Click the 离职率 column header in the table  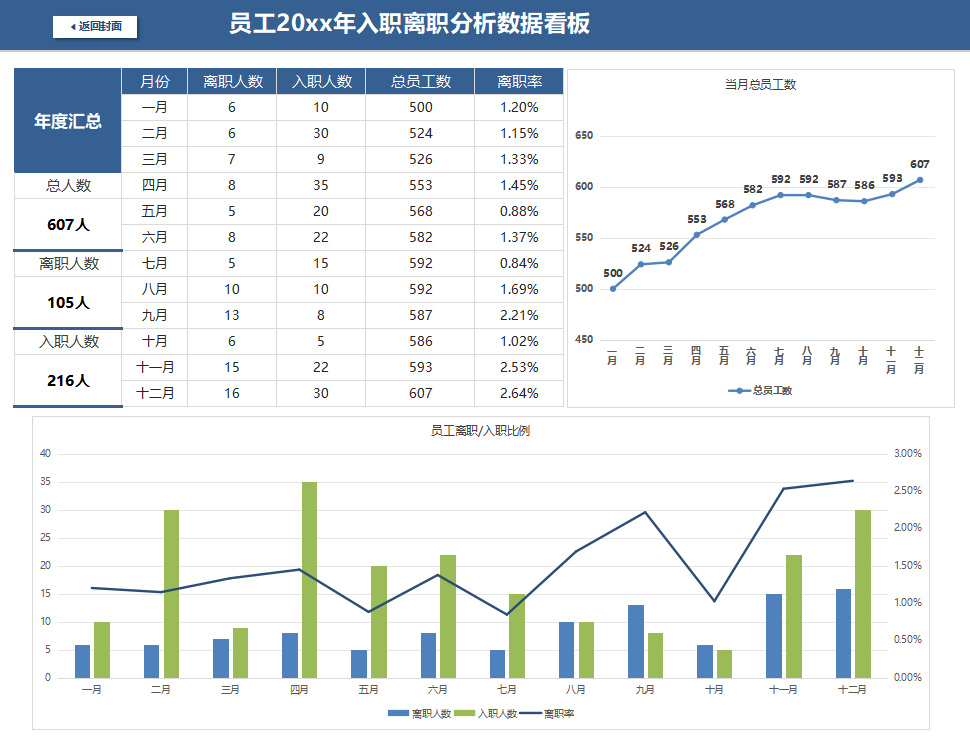click(519, 80)
